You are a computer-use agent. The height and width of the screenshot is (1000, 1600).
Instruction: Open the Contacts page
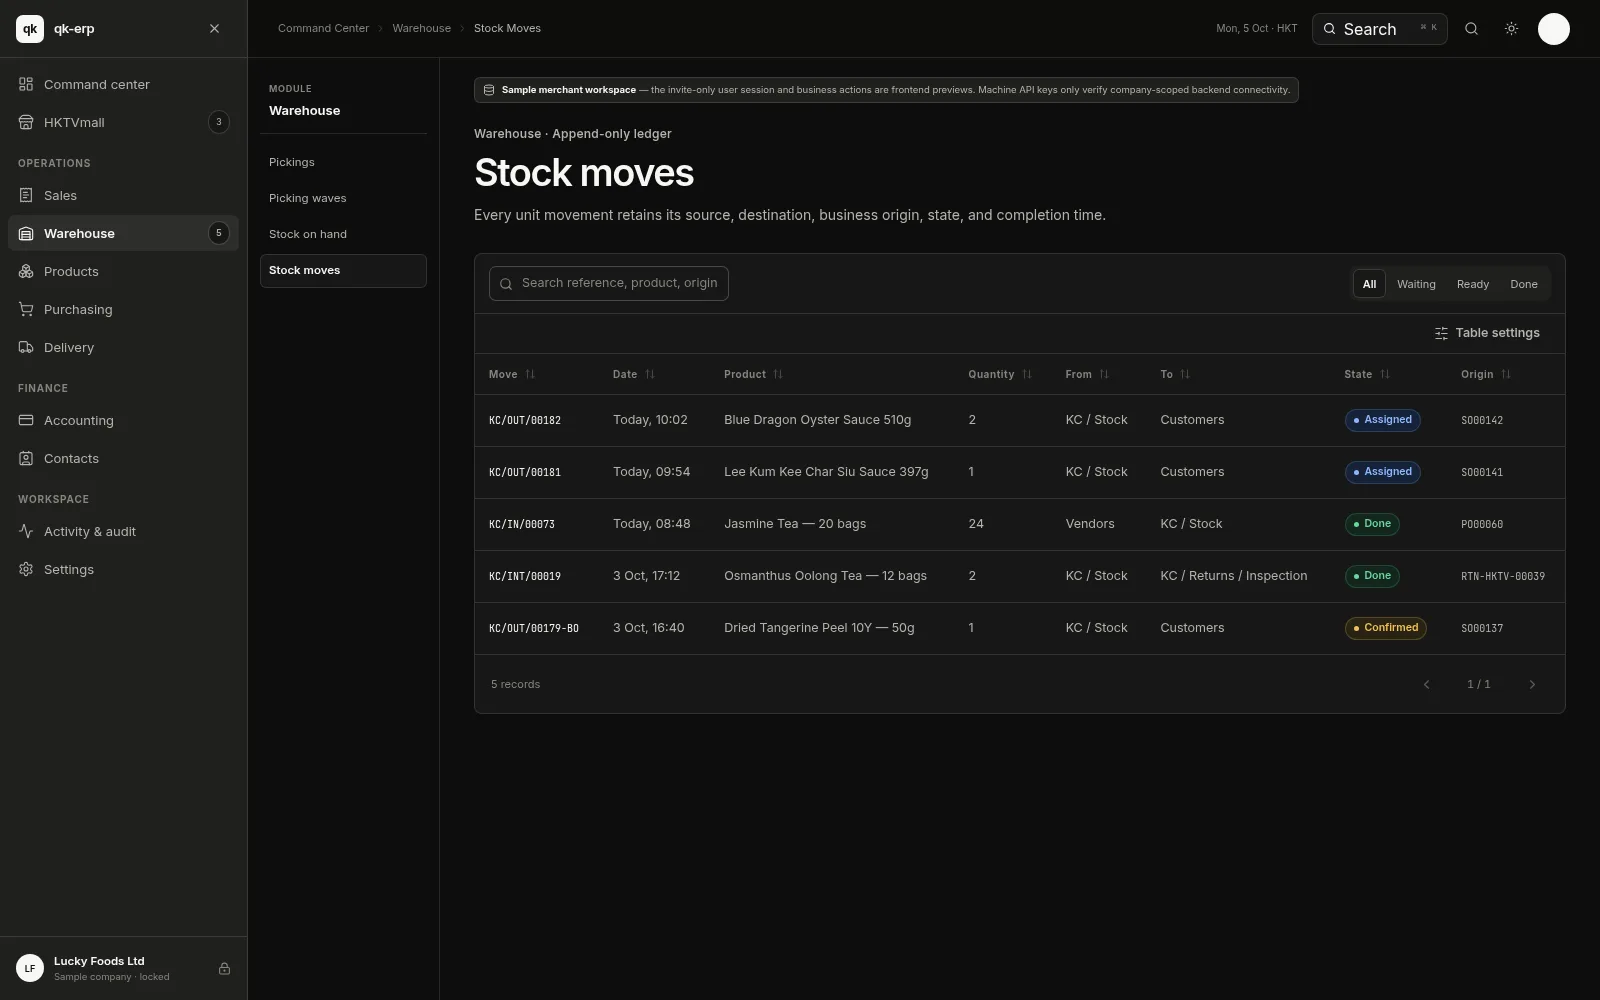[123, 458]
